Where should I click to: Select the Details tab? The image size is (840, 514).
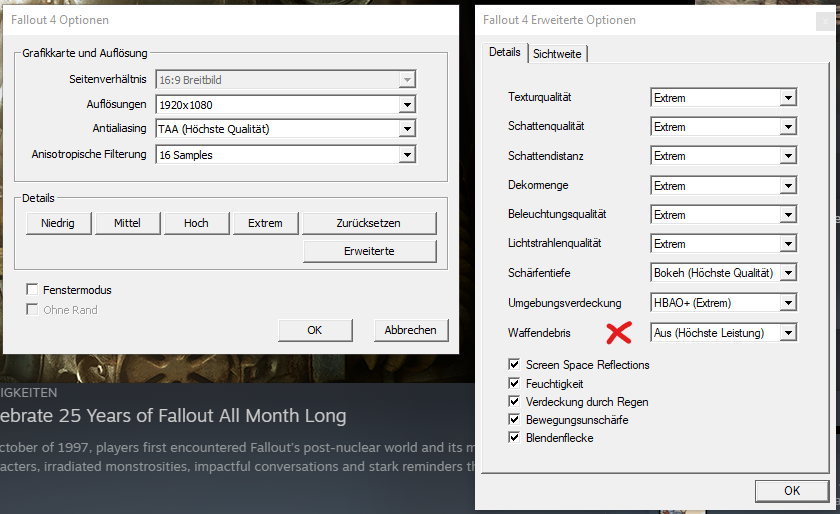(x=505, y=53)
